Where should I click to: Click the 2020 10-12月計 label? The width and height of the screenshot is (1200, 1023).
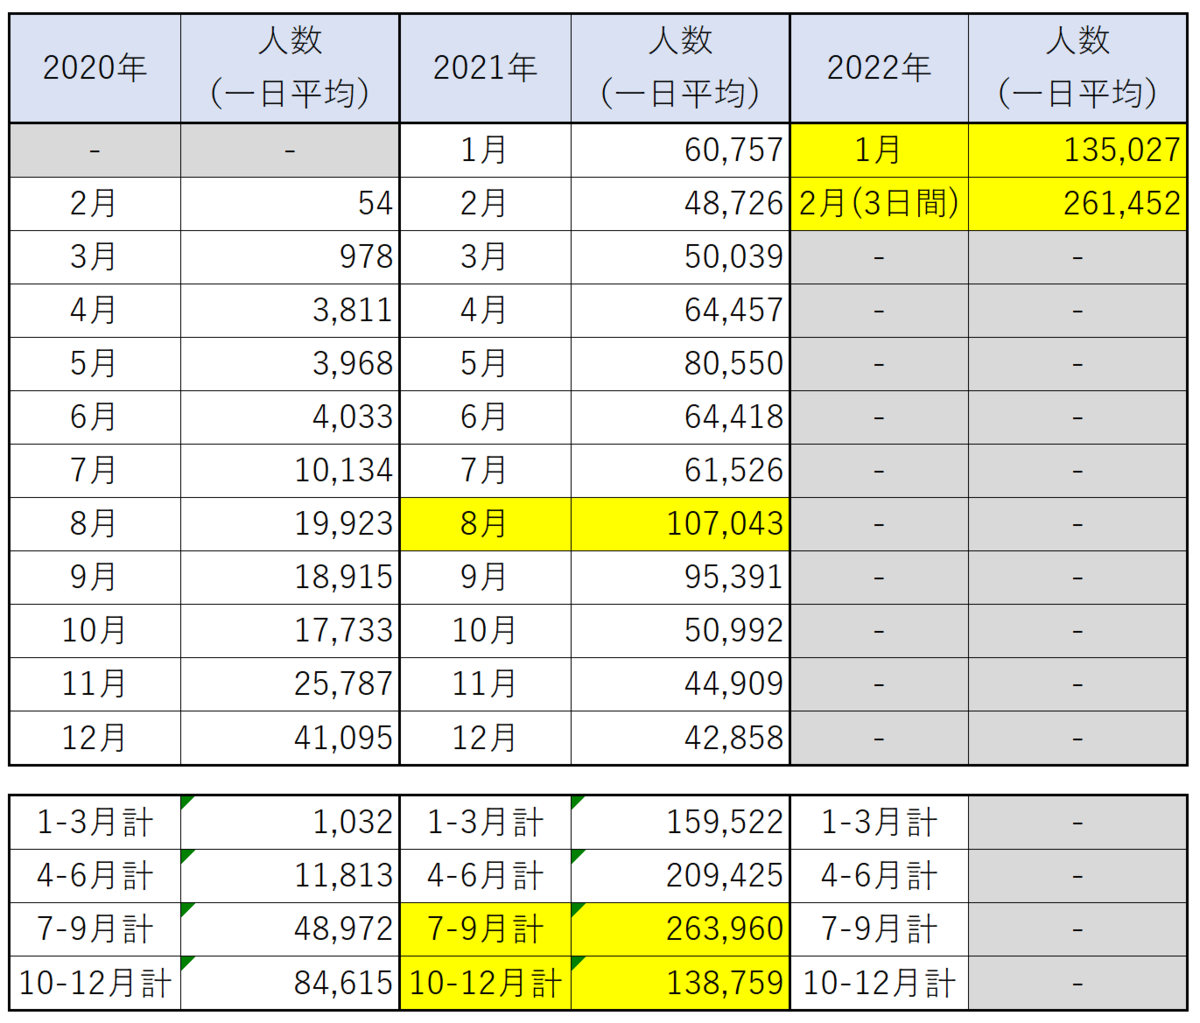tap(95, 983)
